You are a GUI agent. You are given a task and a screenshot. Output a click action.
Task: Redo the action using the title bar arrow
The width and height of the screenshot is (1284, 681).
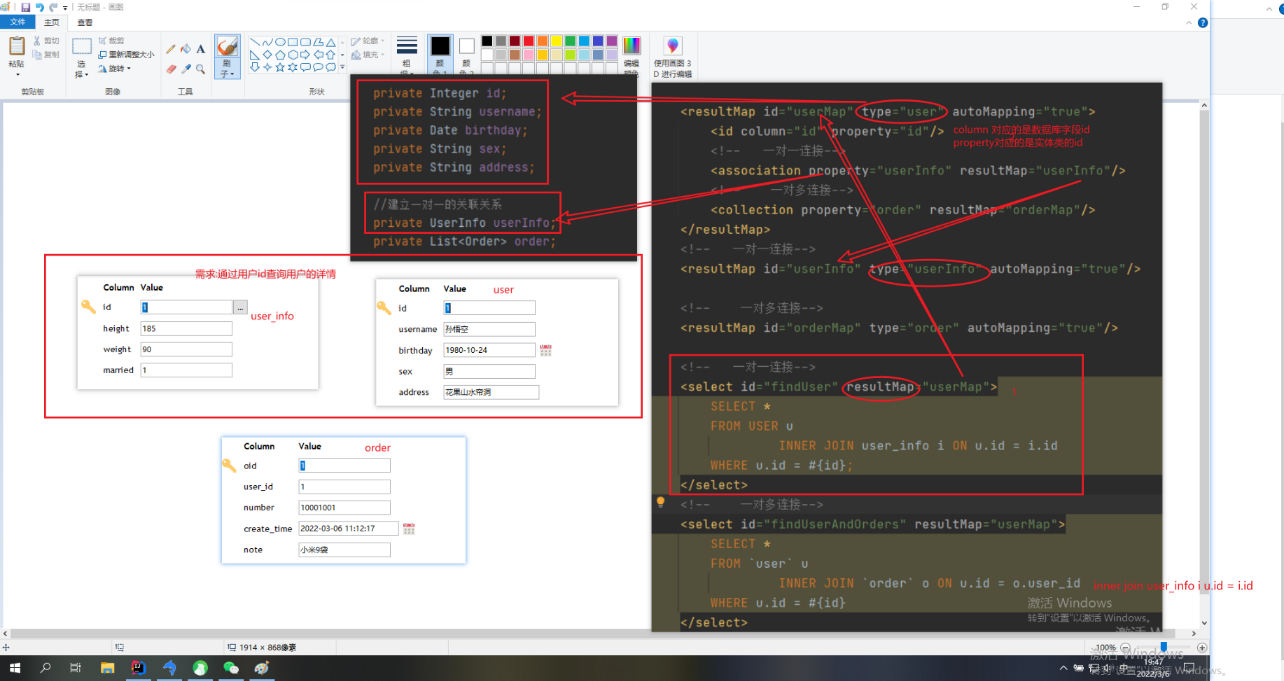coord(52,7)
